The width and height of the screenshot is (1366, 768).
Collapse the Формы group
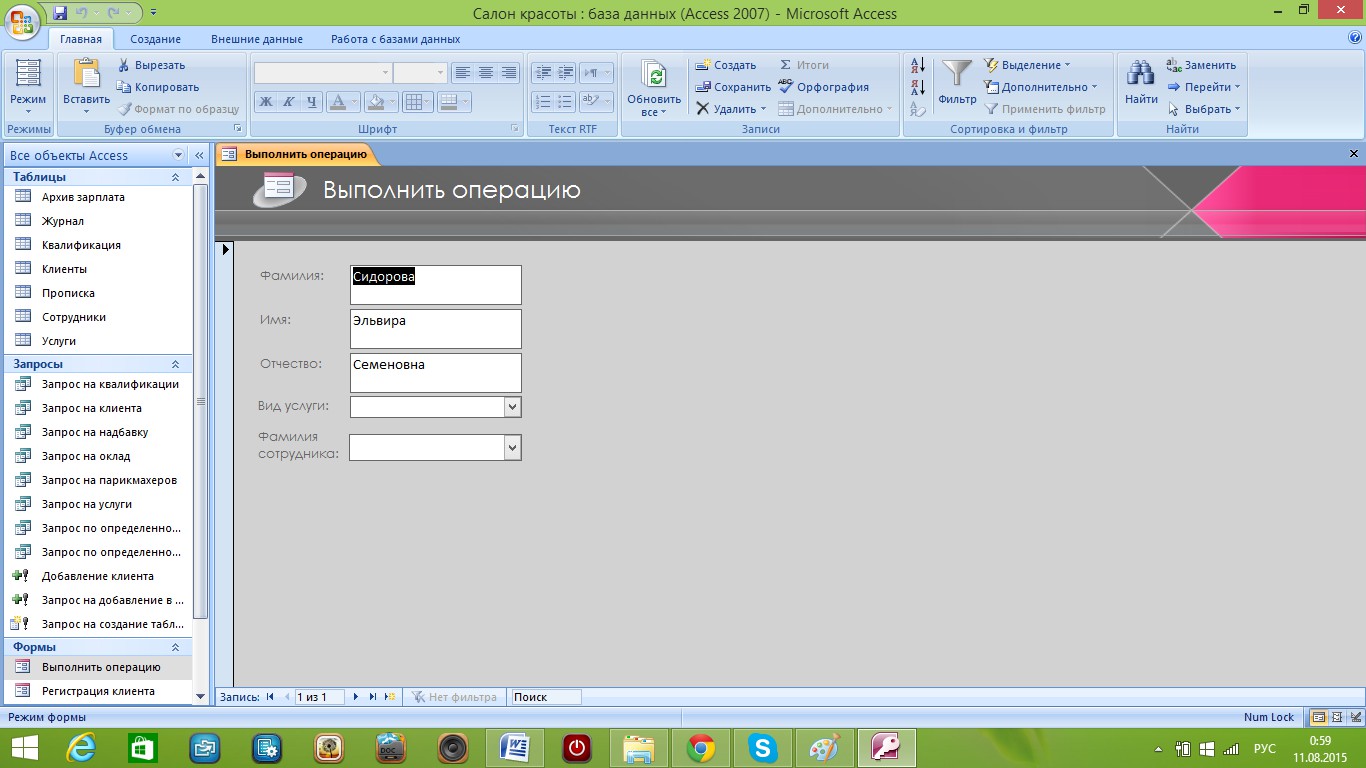tap(175, 648)
